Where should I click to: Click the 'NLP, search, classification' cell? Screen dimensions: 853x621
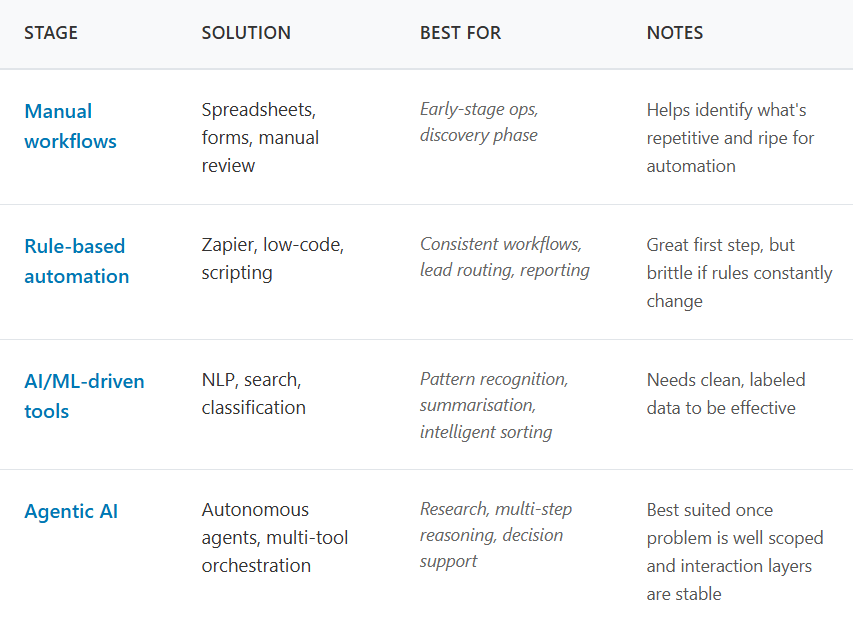pyautogui.click(x=253, y=394)
